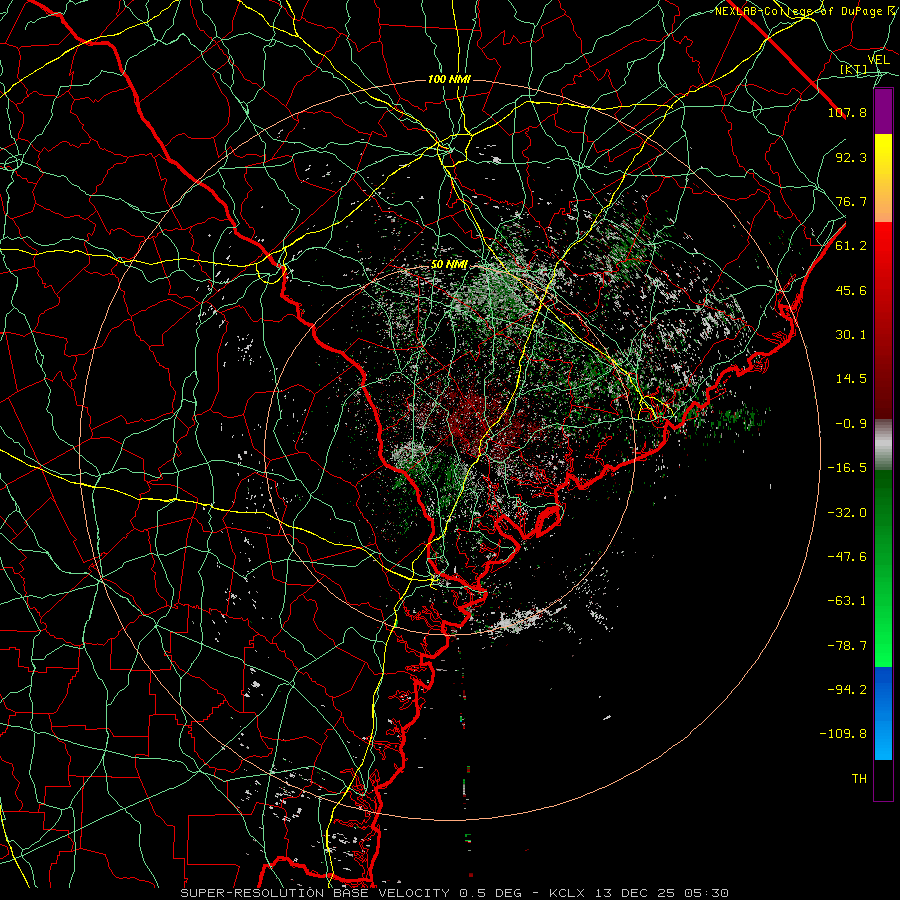Click the 92.3 velocity scale value
Screen dimensions: 900x900
click(851, 157)
